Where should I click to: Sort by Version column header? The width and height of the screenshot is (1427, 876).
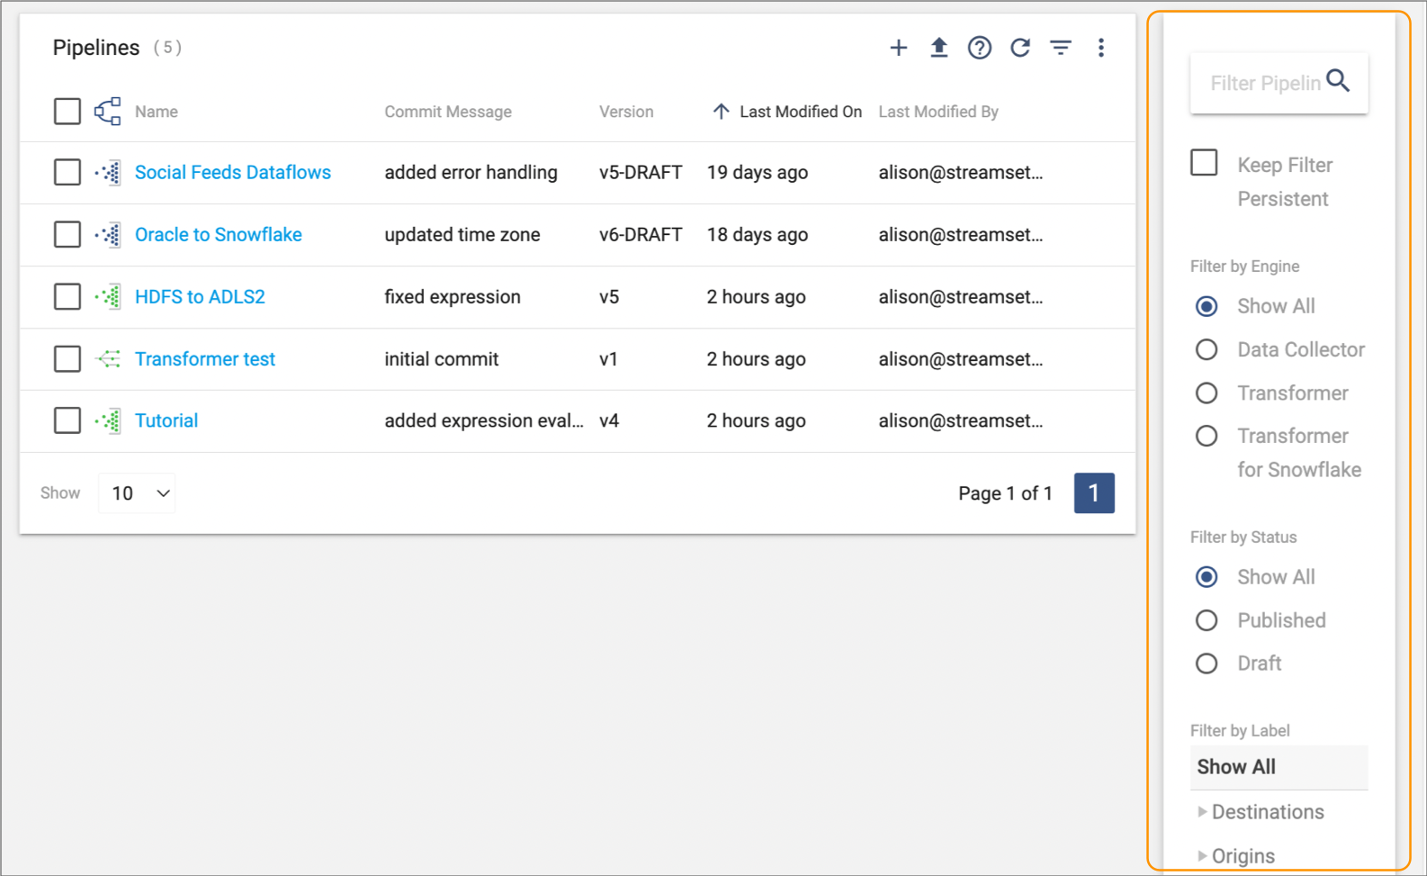[x=626, y=111]
